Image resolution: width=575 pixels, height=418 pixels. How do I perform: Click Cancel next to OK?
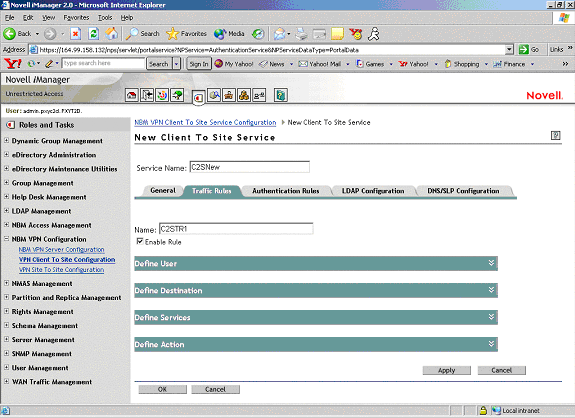point(216,389)
